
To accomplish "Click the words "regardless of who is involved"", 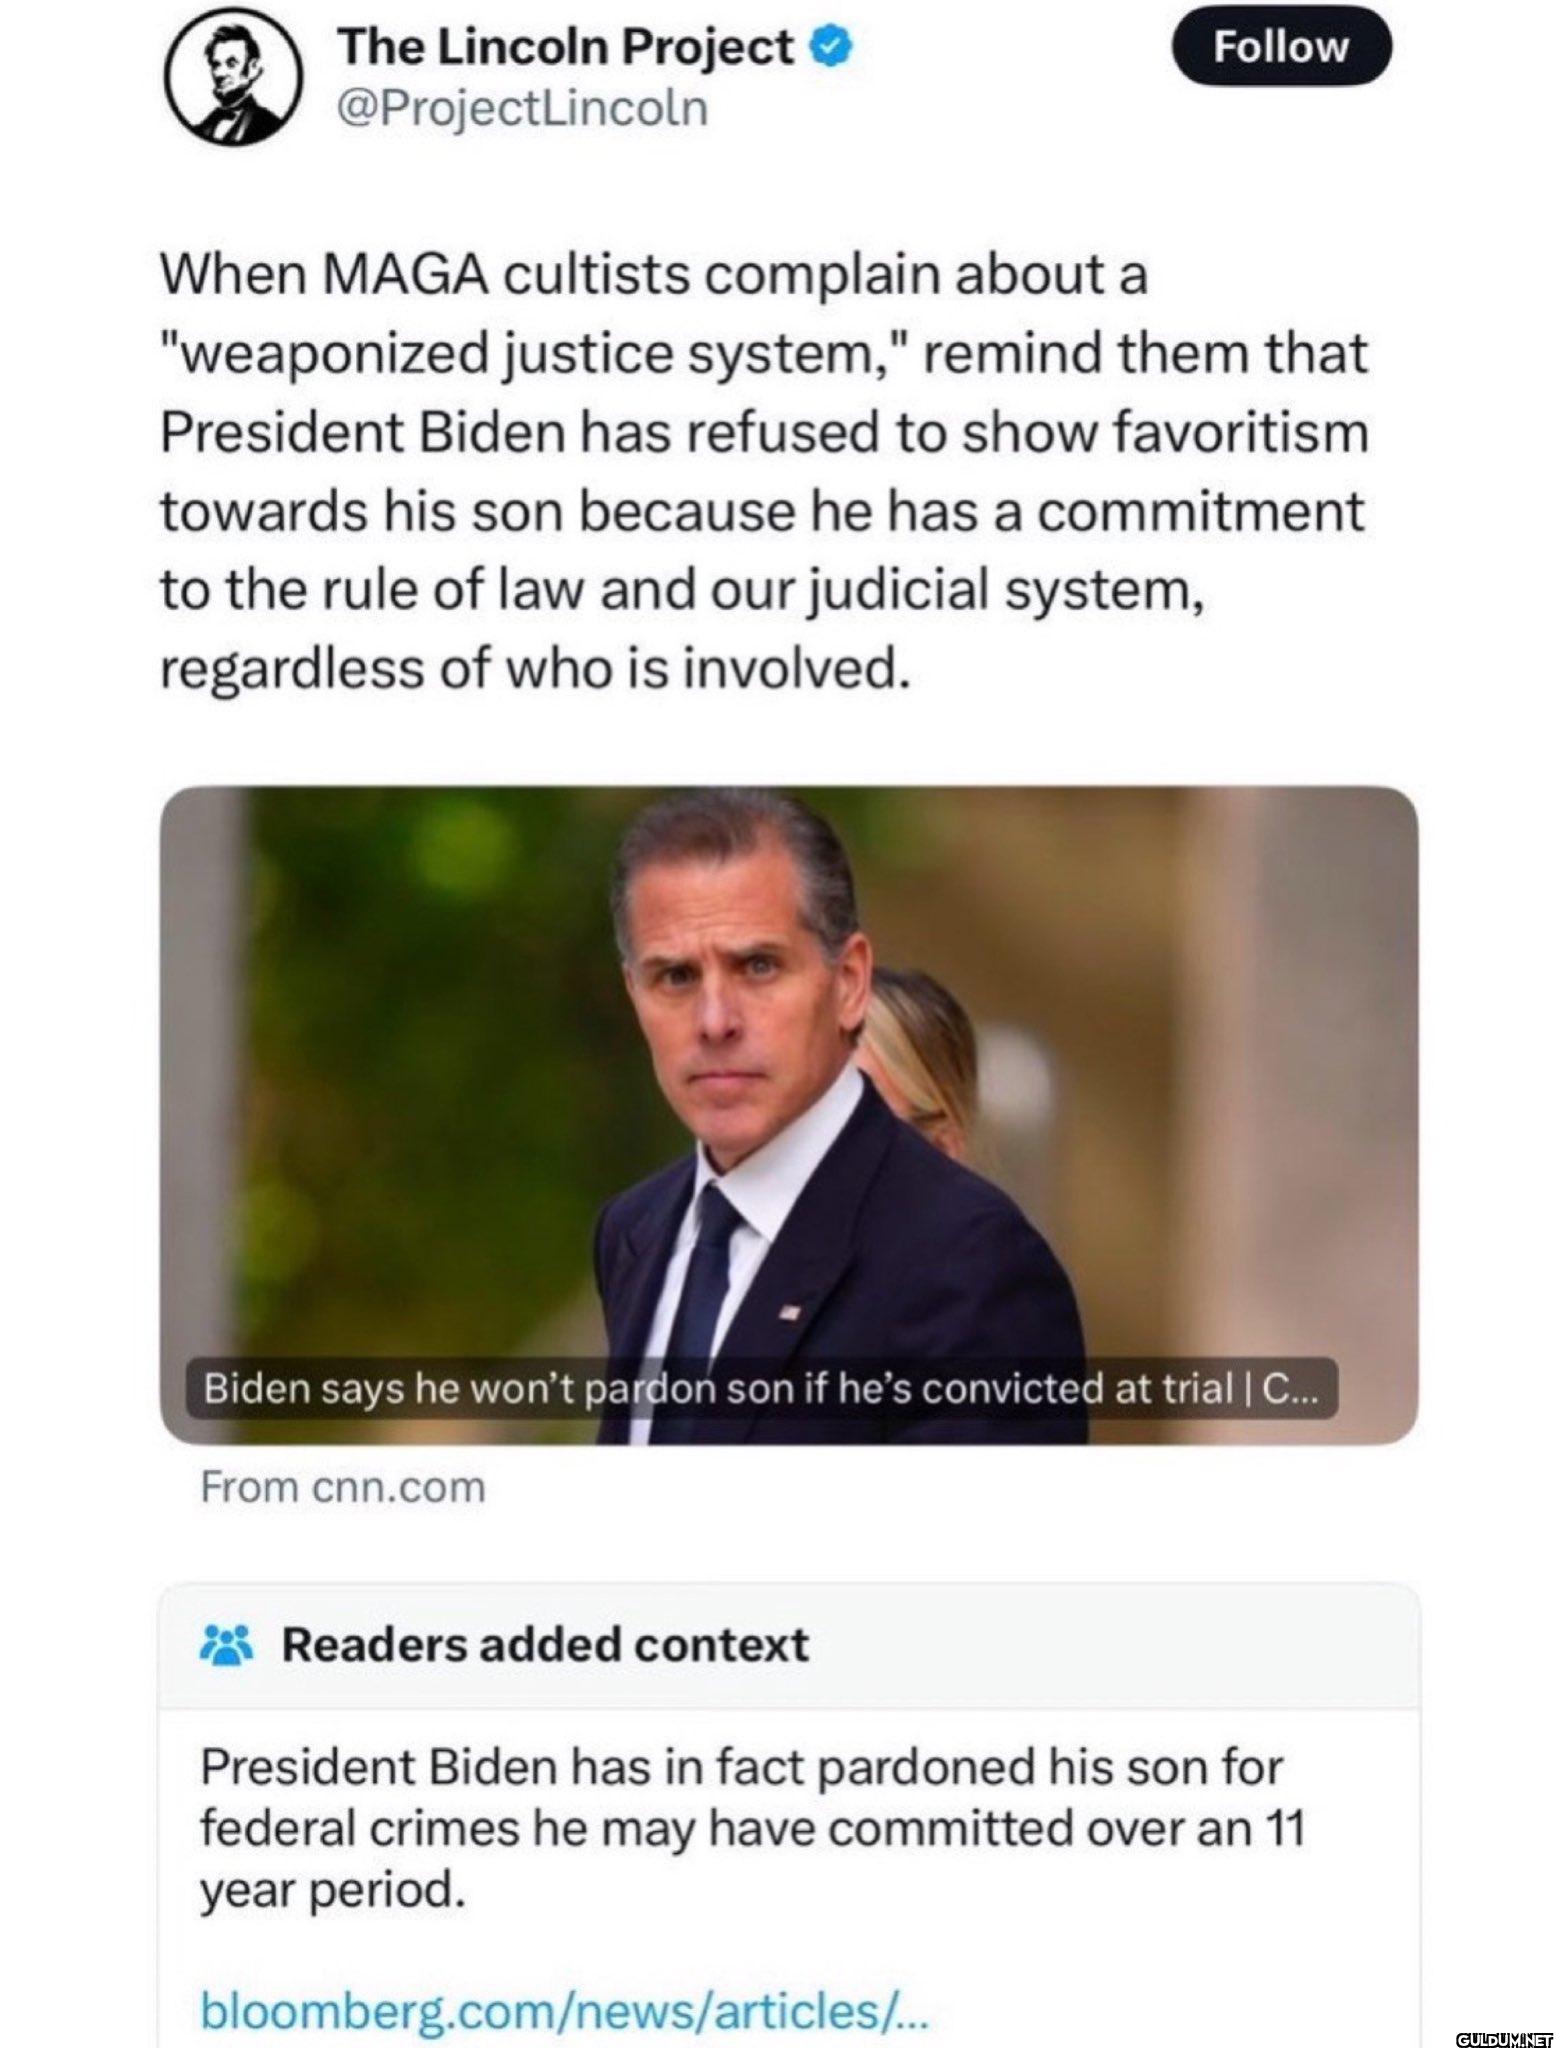I will pos(536,668).
